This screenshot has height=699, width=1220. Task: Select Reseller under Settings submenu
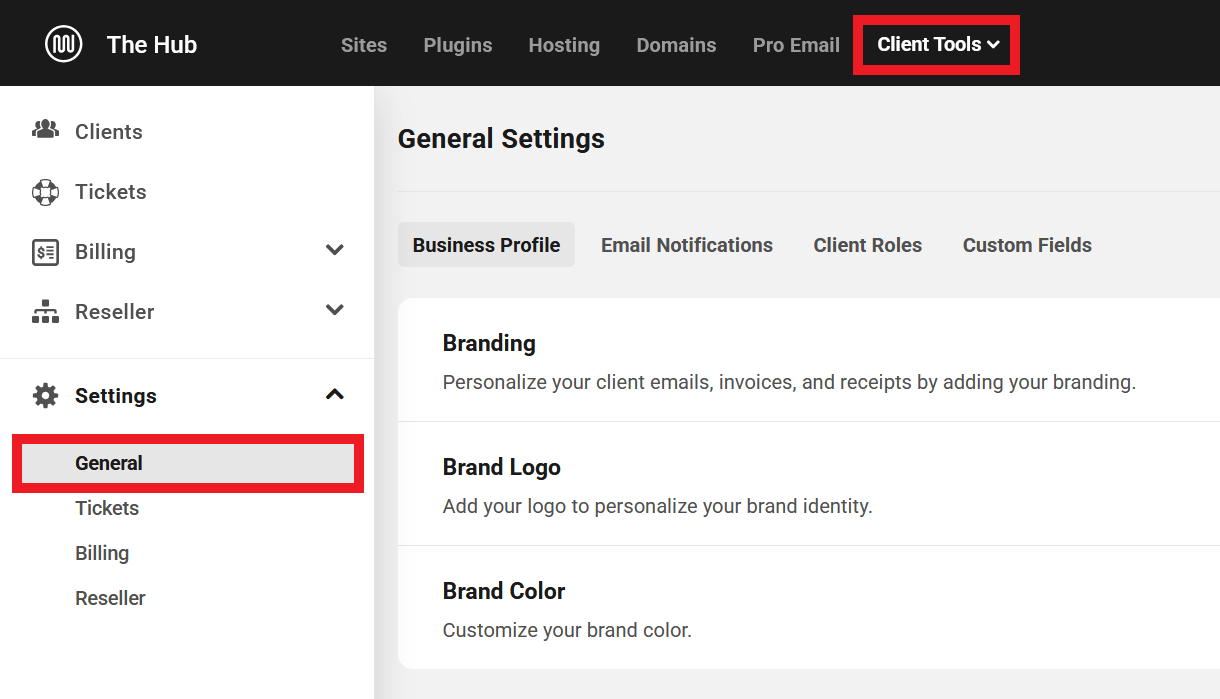(110, 598)
